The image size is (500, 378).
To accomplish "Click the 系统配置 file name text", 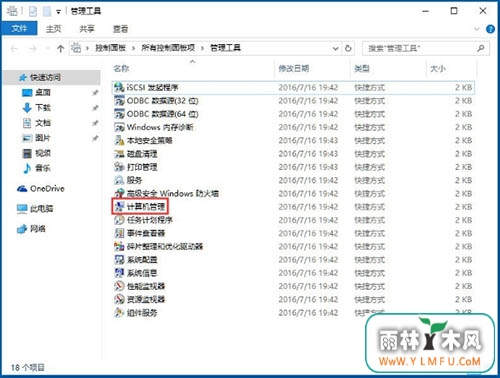I will 142,260.
